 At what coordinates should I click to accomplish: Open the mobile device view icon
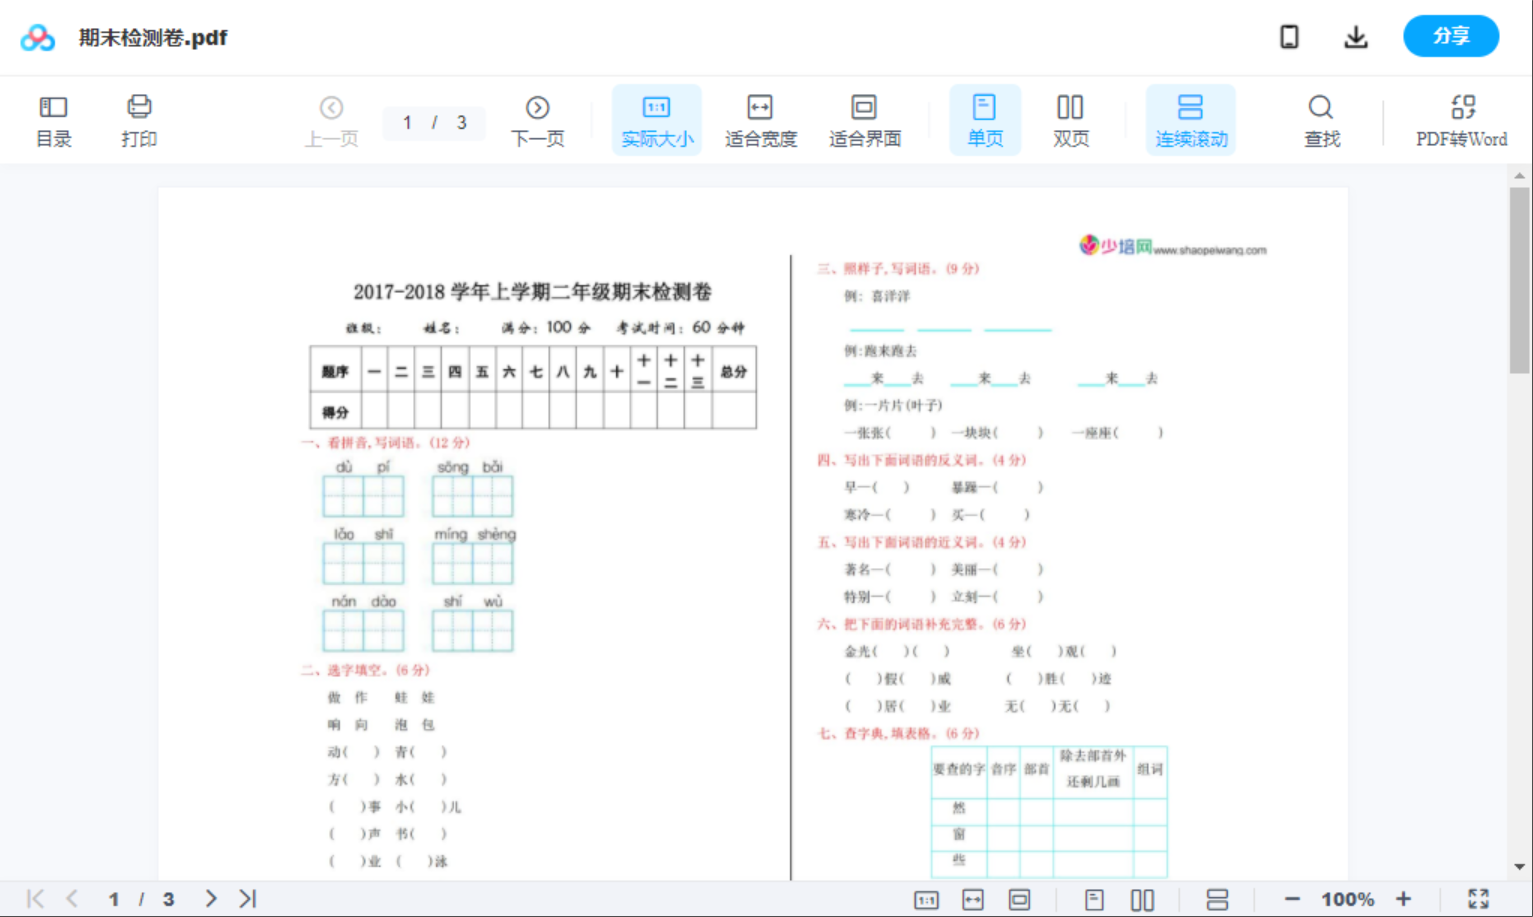1289,37
